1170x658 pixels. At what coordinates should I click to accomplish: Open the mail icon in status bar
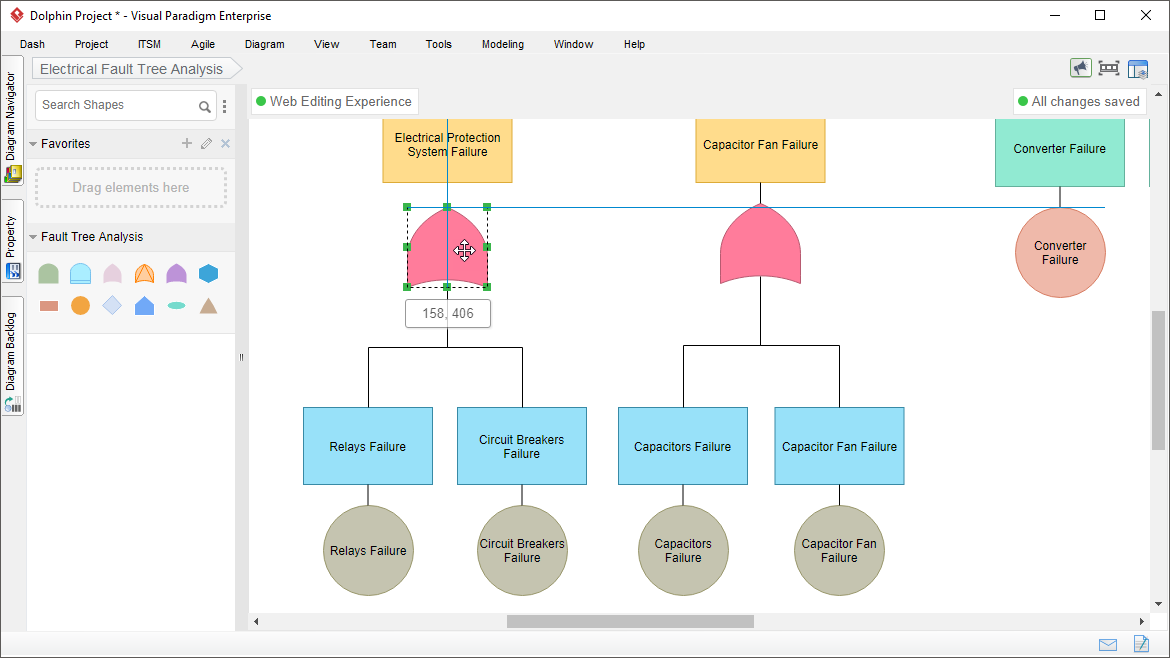[1108, 645]
